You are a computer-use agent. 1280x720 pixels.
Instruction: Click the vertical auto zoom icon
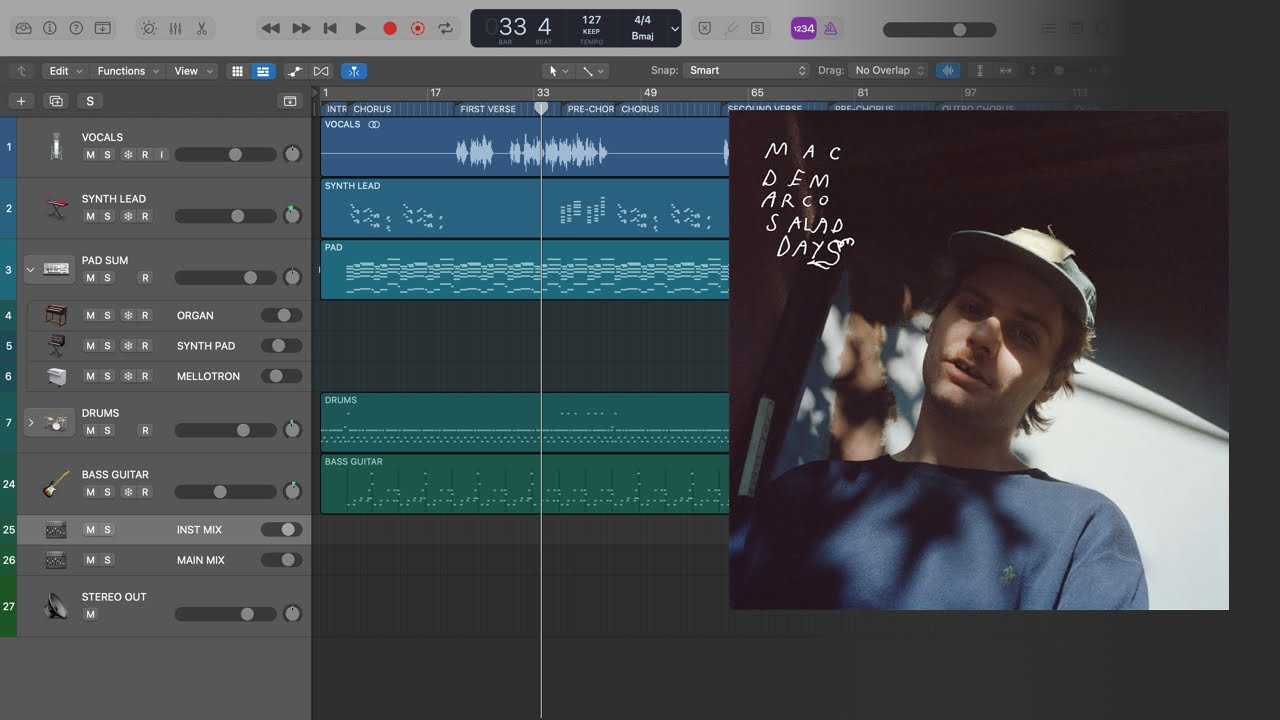tap(980, 71)
